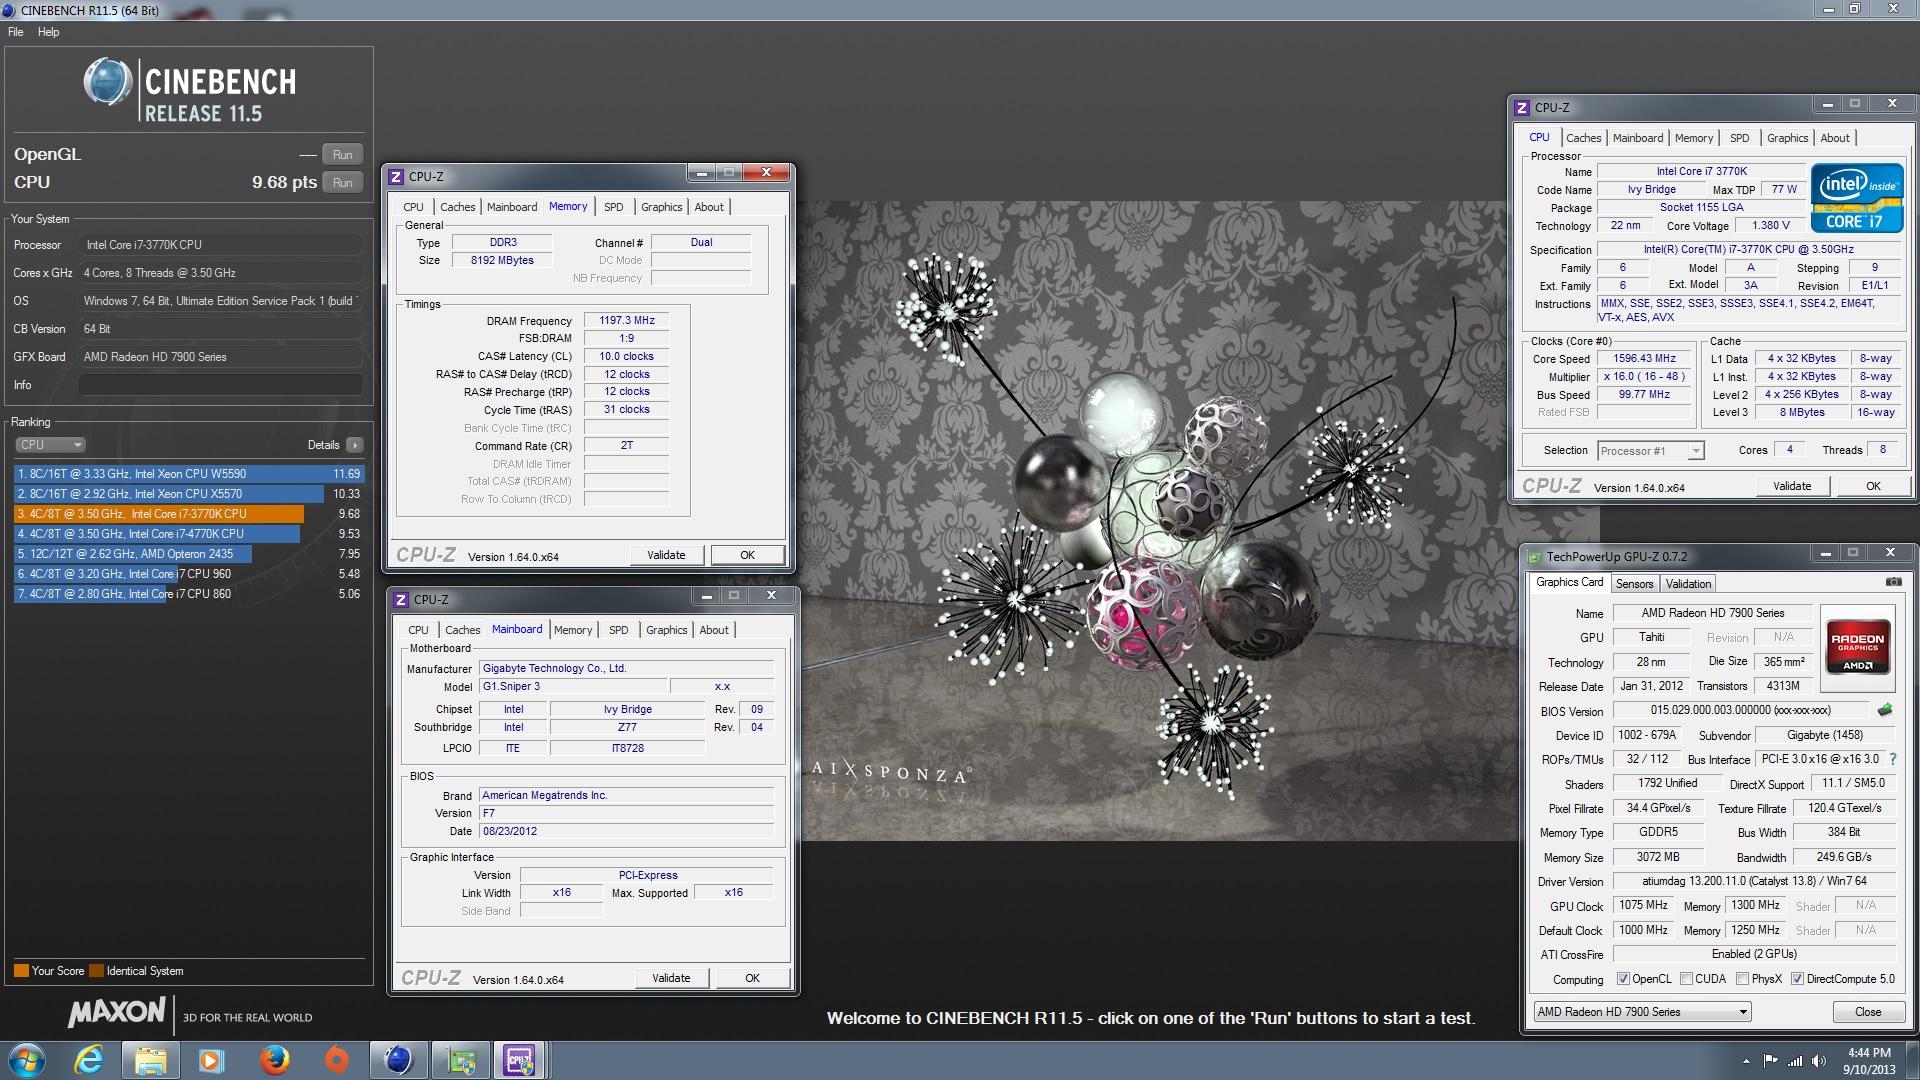
Task: Click OK in CPU-Z Mainboard window
Action: click(752, 978)
